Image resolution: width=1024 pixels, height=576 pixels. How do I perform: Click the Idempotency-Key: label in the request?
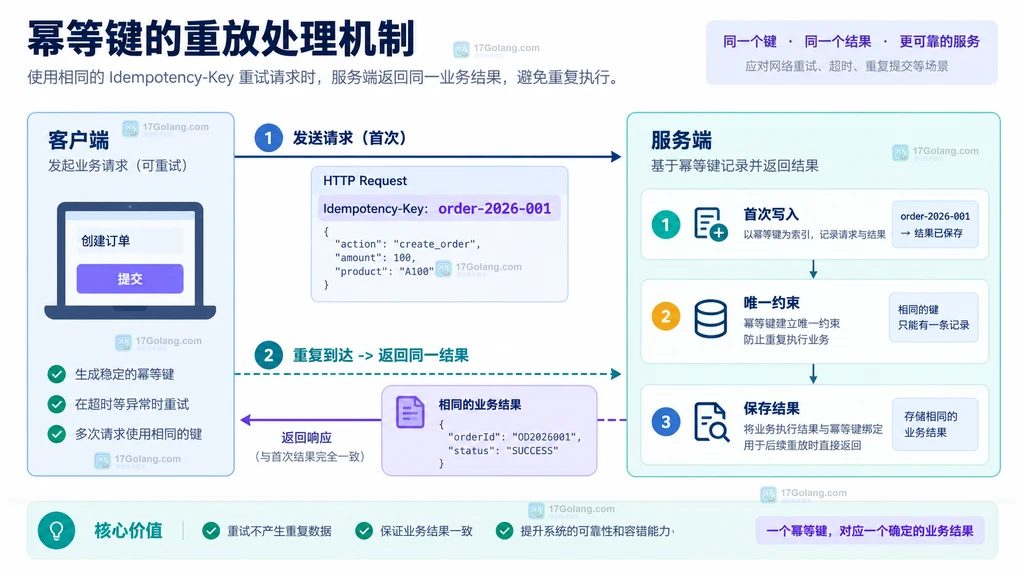pyautogui.click(x=376, y=209)
